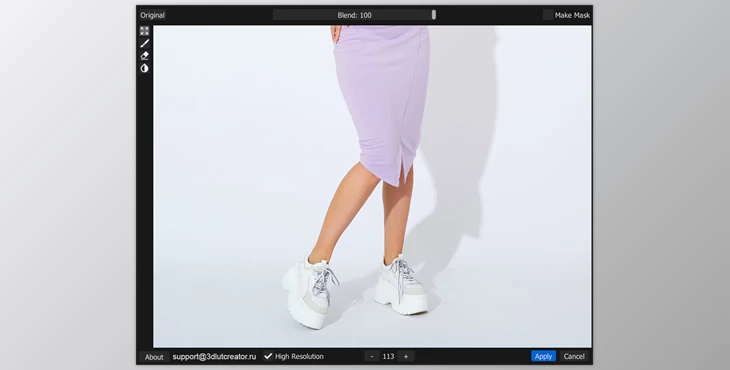Select the eraser tool
The width and height of the screenshot is (730, 370).
tap(144, 56)
